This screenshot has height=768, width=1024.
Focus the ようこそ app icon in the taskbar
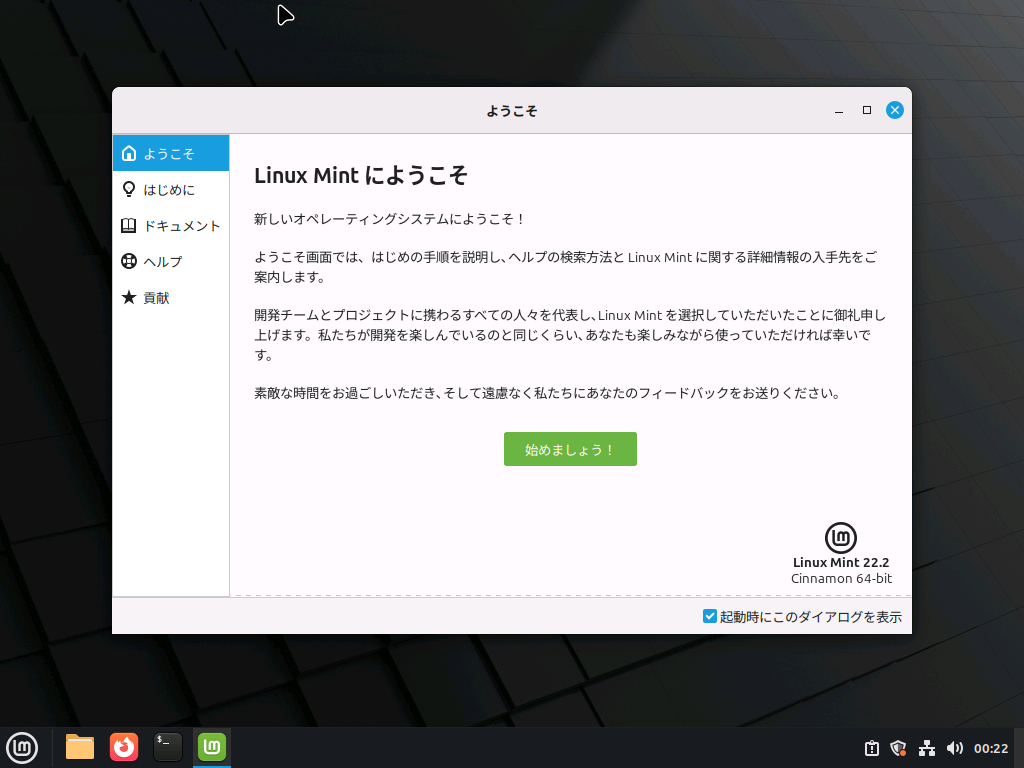click(211, 747)
